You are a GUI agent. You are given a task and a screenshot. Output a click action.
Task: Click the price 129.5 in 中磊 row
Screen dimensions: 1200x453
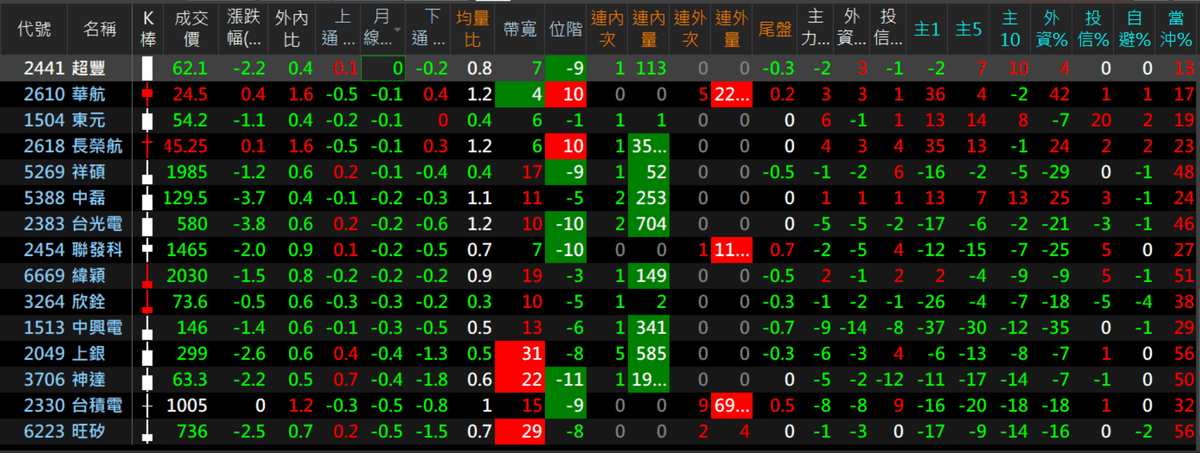[x=186, y=198]
